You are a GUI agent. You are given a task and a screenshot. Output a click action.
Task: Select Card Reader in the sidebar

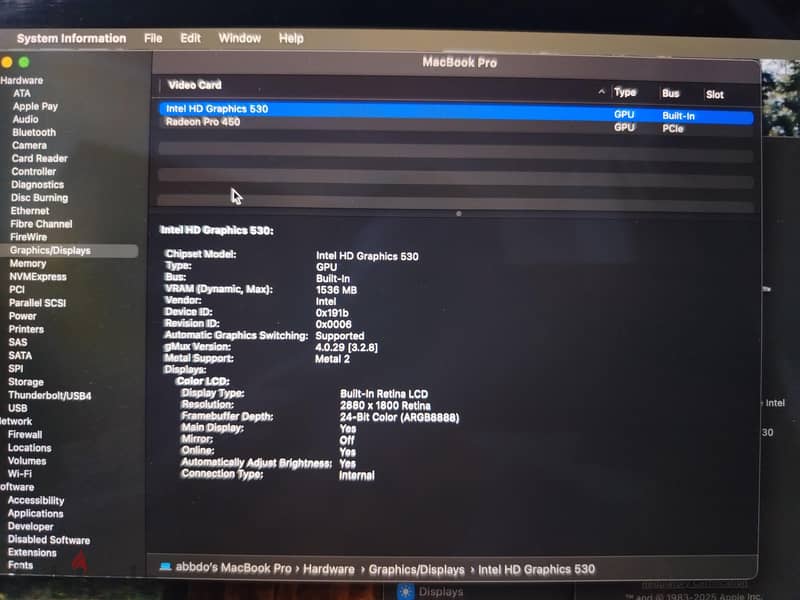pyautogui.click(x=39, y=158)
